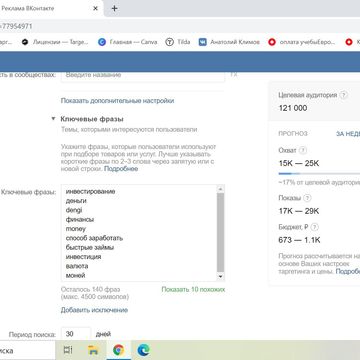Click the 121 000 audience value
Viewport: 360px width, 360px height.
293,108
